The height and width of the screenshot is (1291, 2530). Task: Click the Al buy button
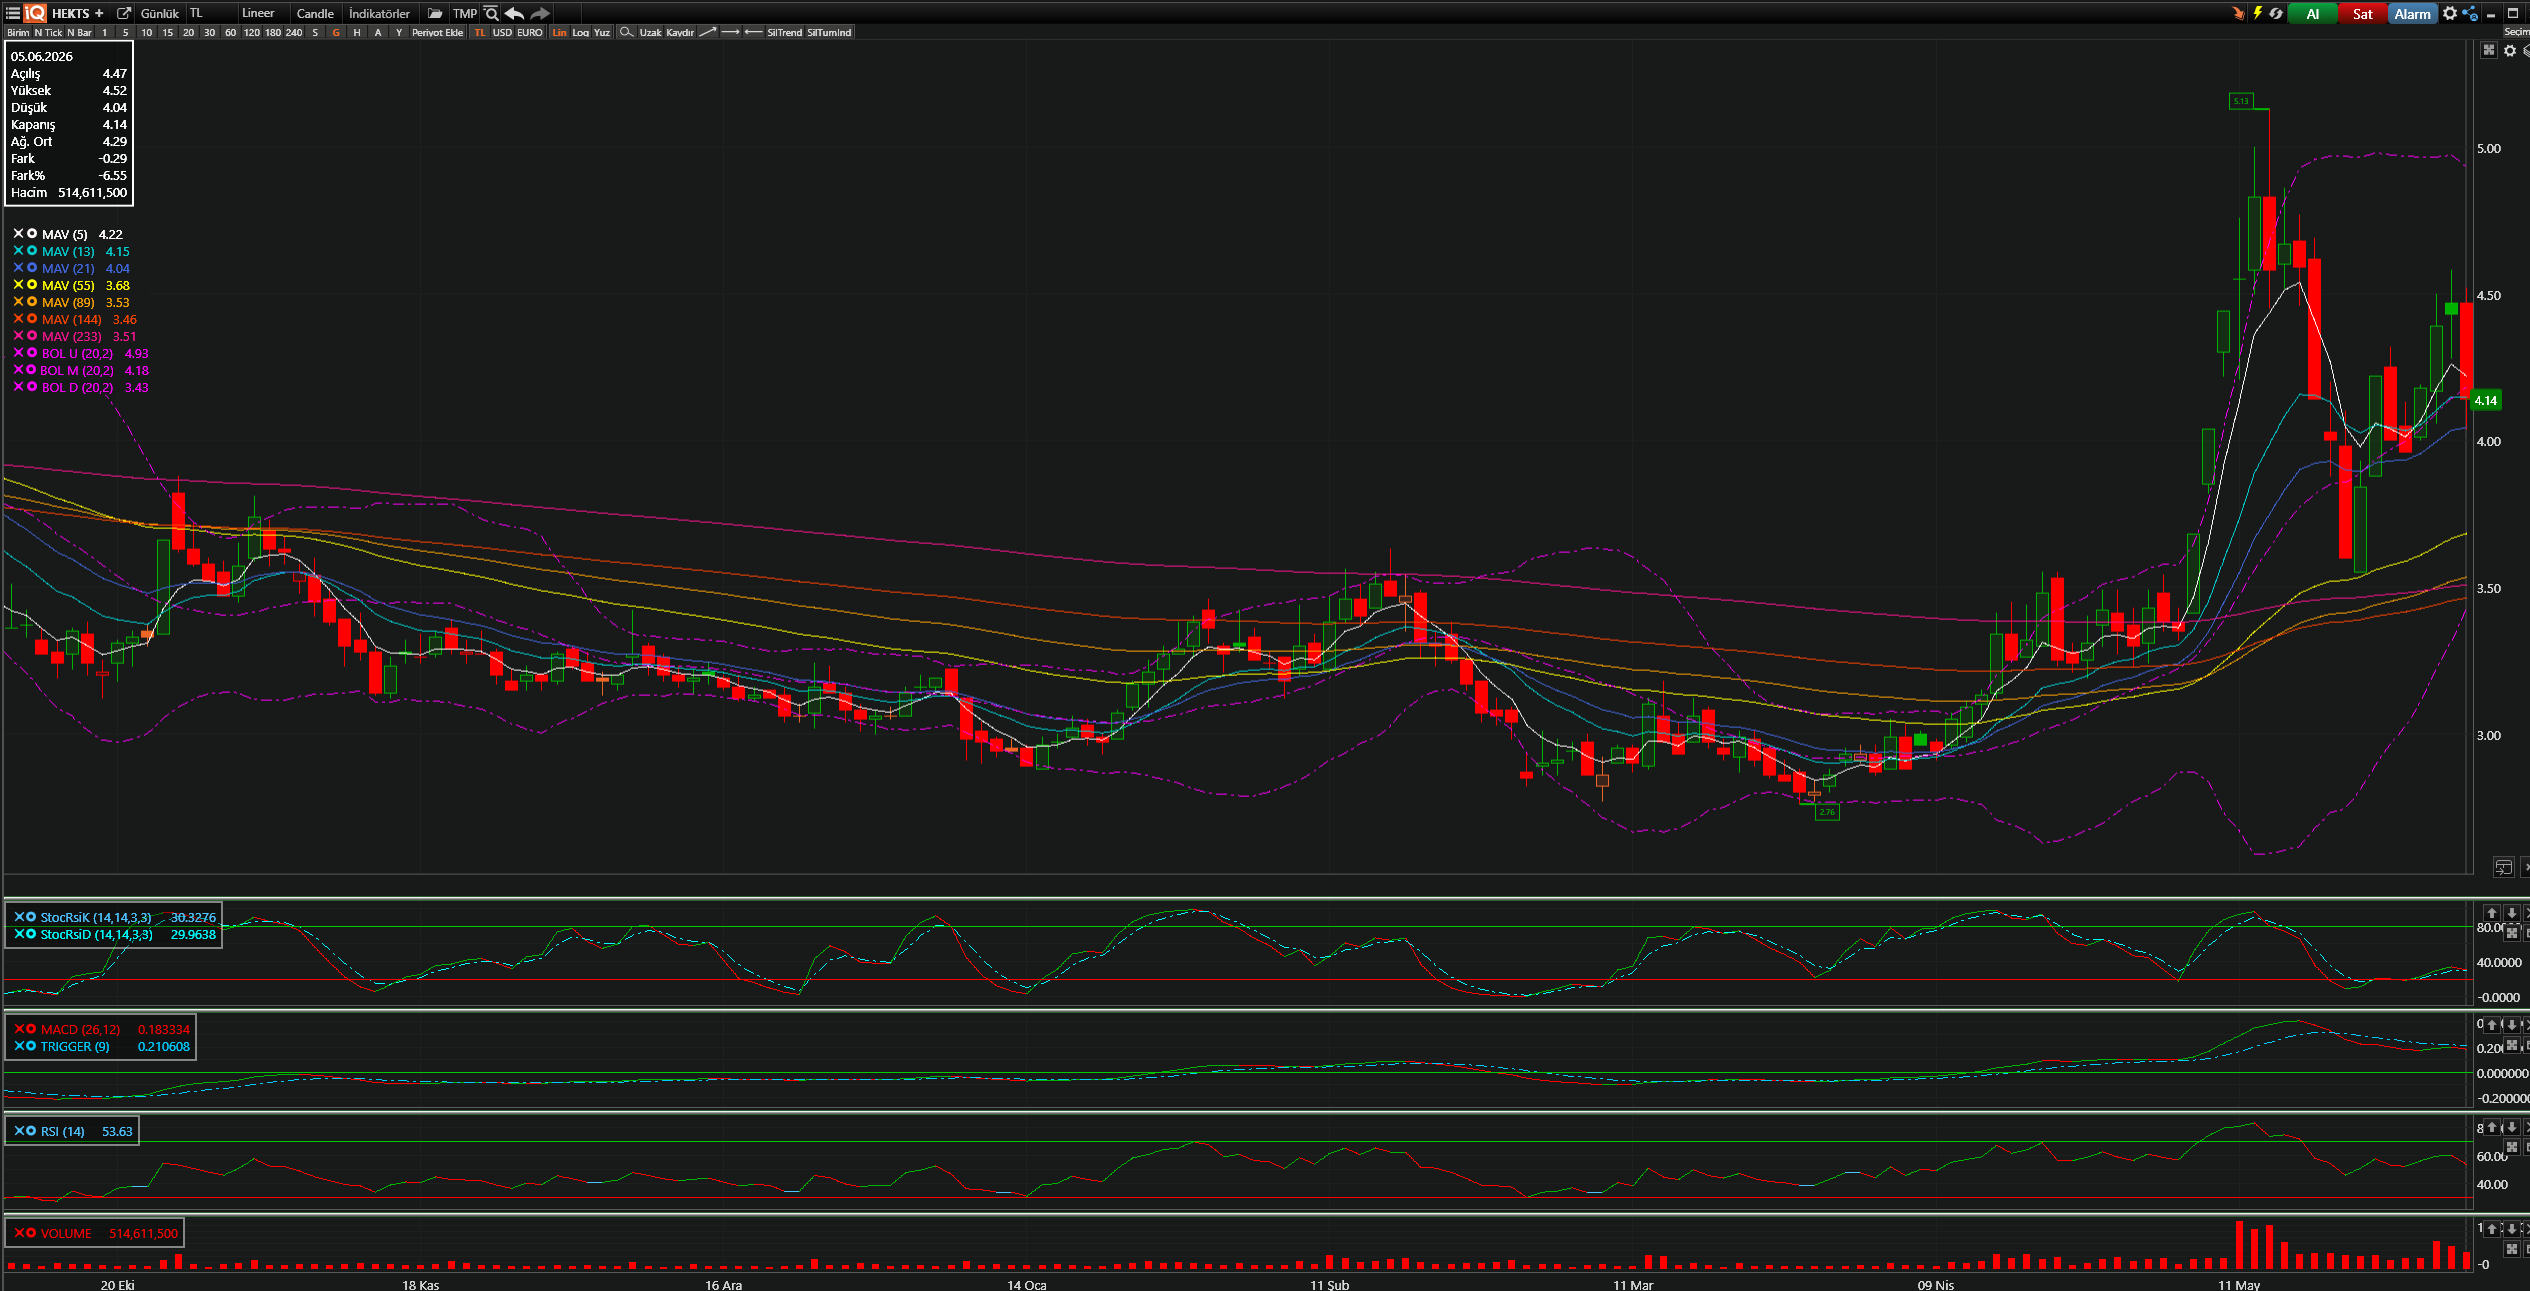[x=2313, y=13]
